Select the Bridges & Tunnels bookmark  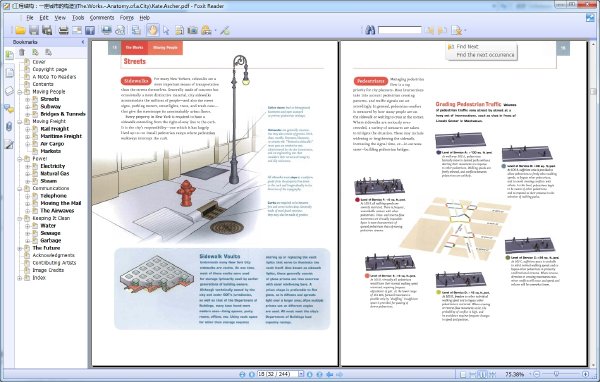[63, 114]
